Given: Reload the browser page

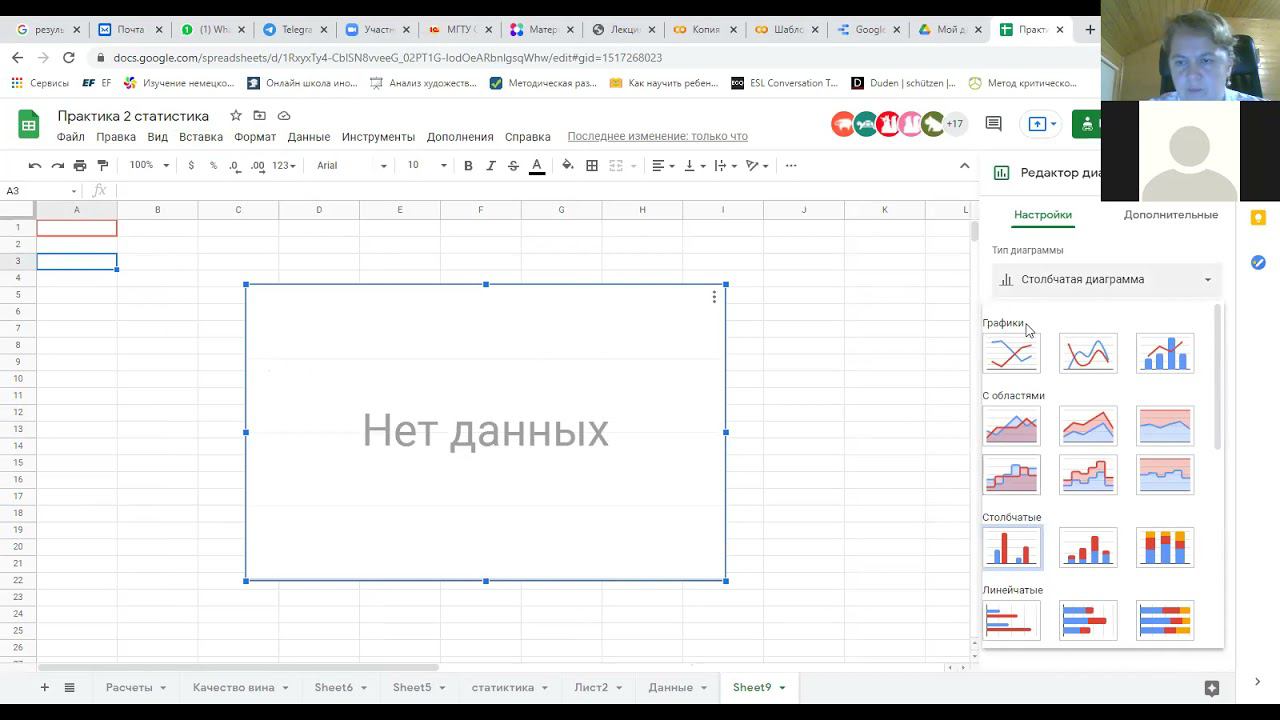Looking at the screenshot, I should coord(68,58).
